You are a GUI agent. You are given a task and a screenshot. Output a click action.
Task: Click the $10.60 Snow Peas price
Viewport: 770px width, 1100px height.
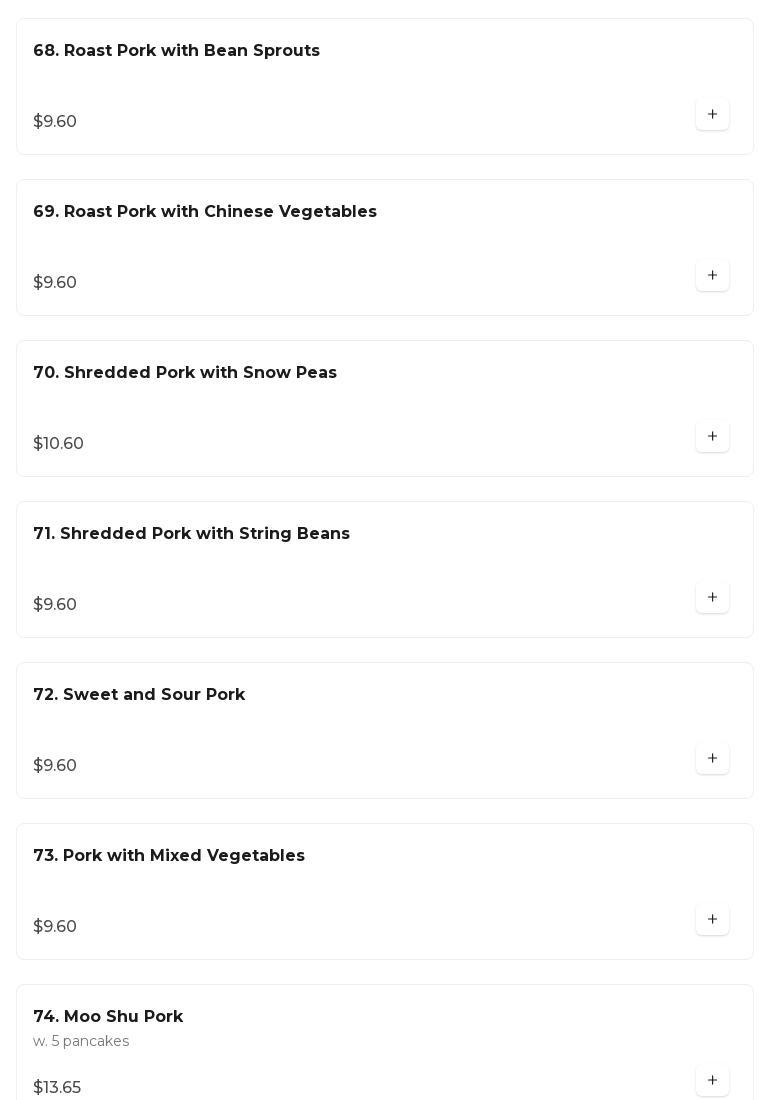[x=59, y=444]
